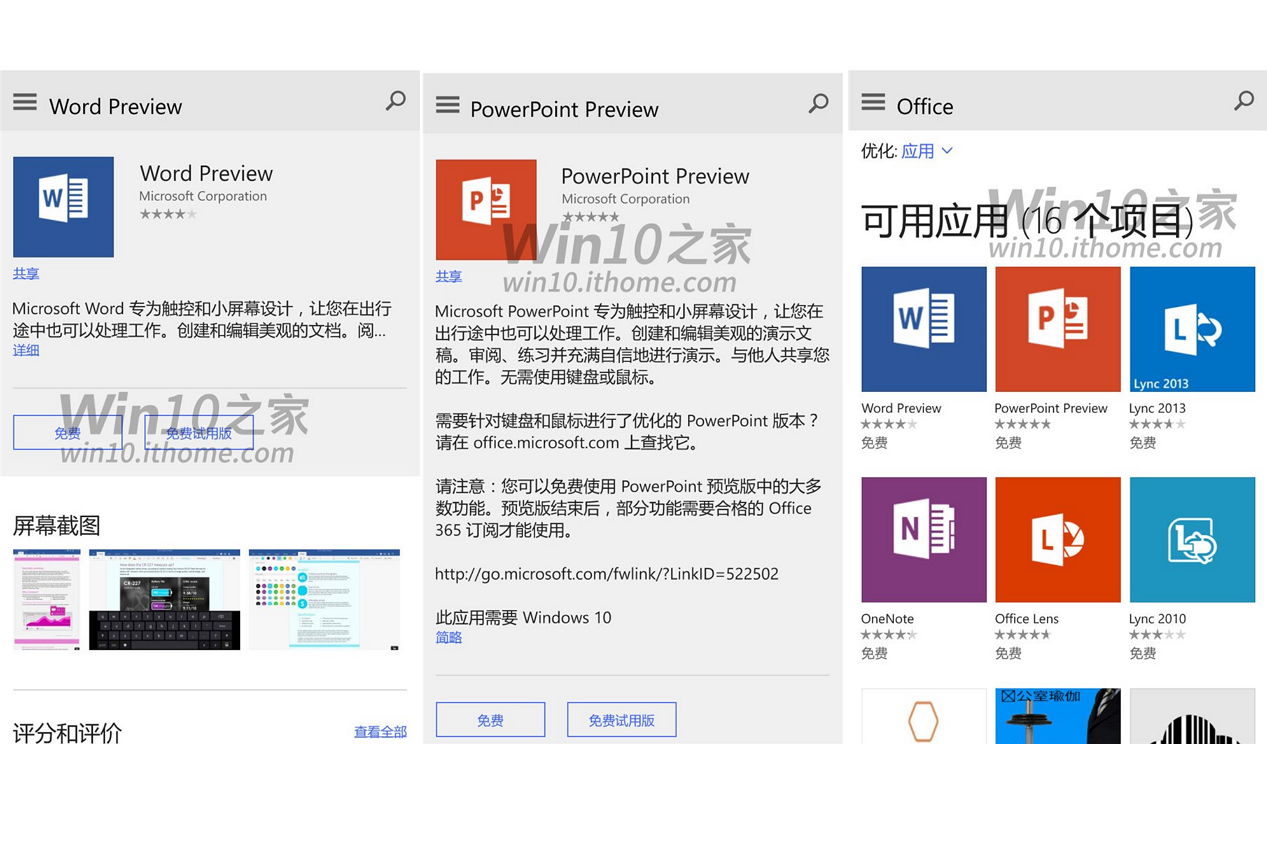Click the 评分和评价 section heading
The height and width of the screenshot is (851, 1267).
[x=68, y=733]
